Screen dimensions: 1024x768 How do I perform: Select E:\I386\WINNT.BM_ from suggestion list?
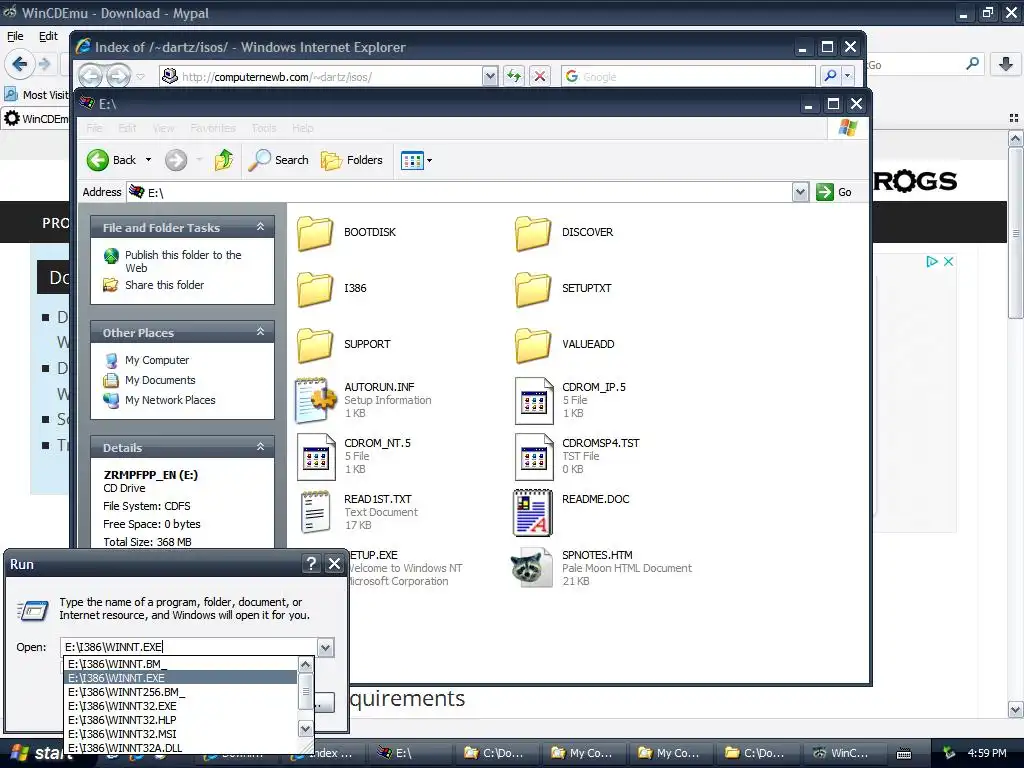coord(181,664)
